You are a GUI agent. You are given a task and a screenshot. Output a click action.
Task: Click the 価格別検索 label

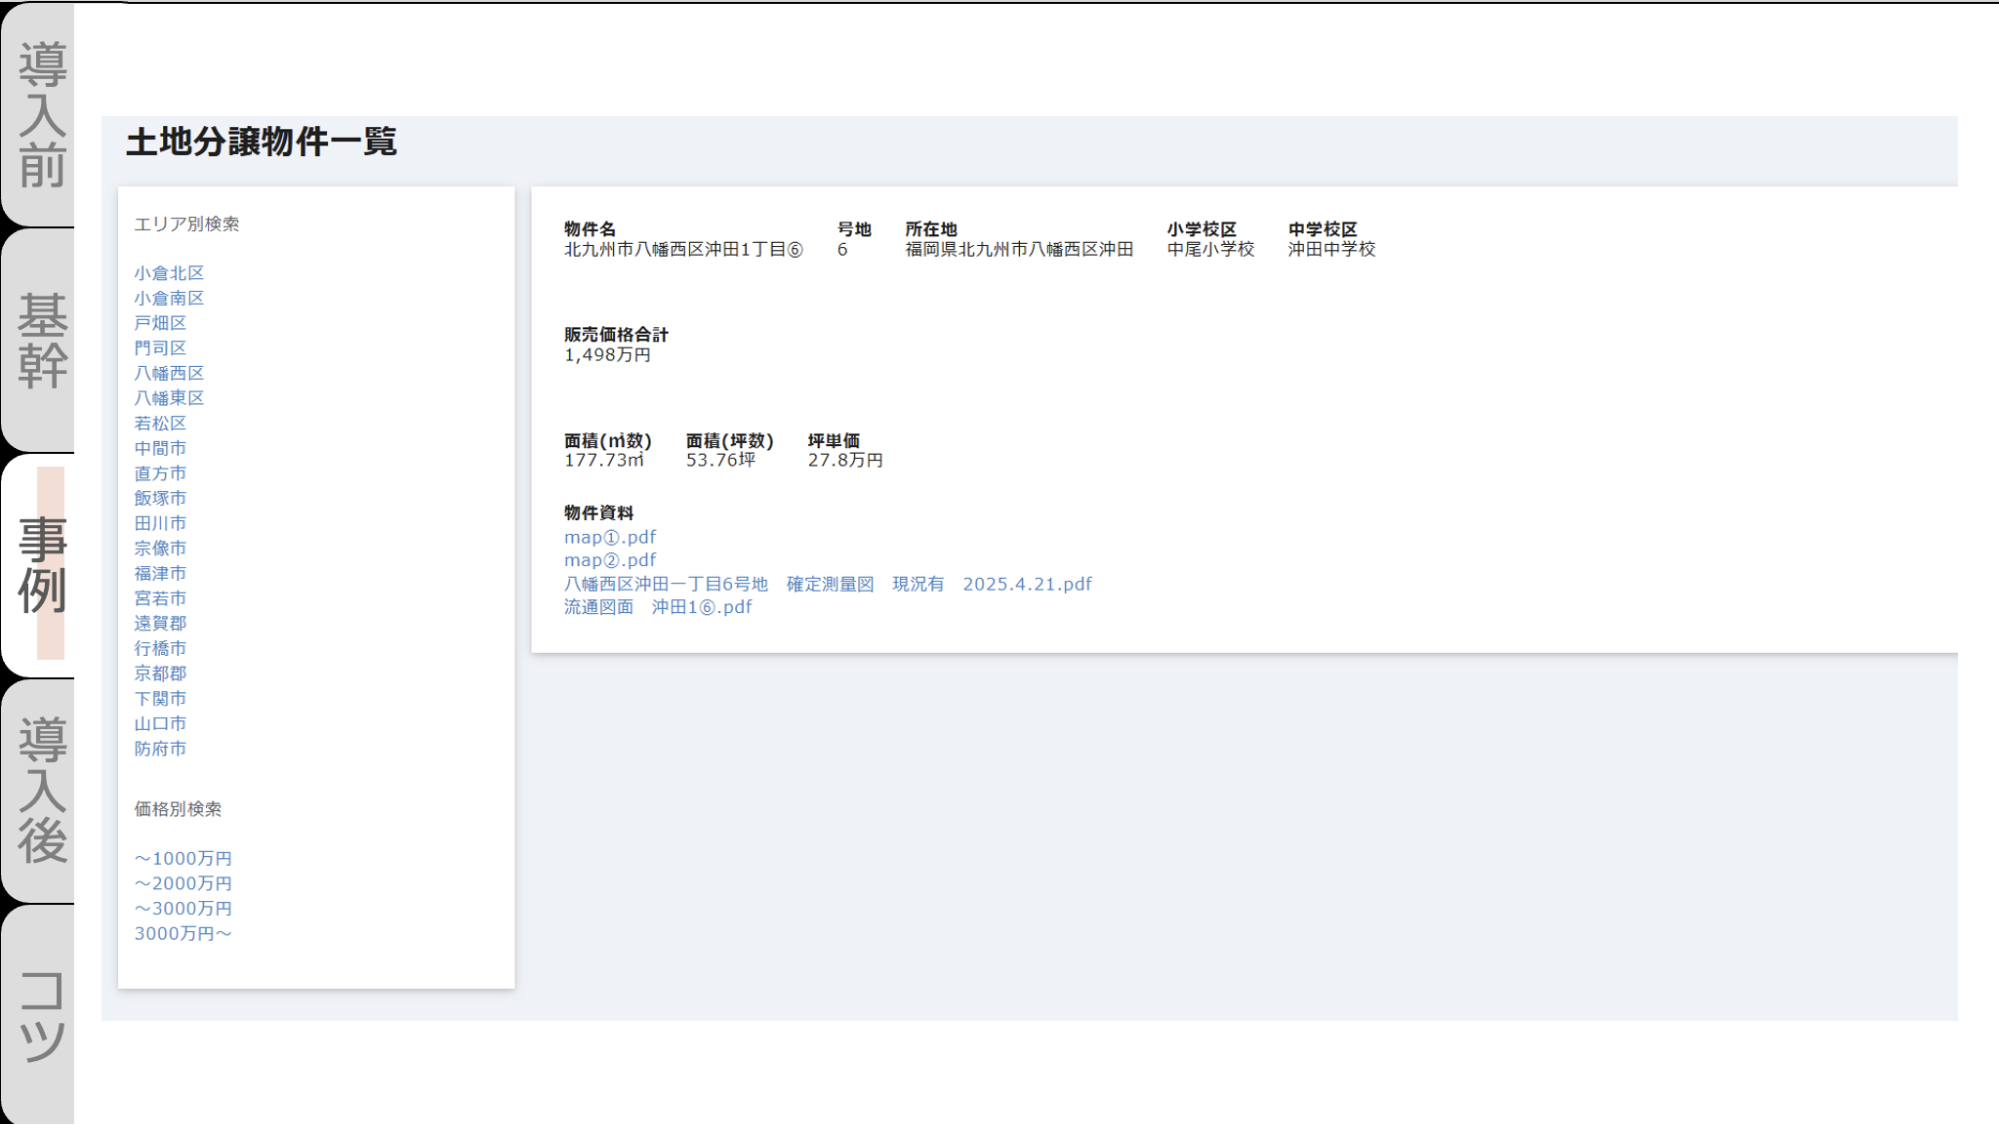(x=178, y=809)
